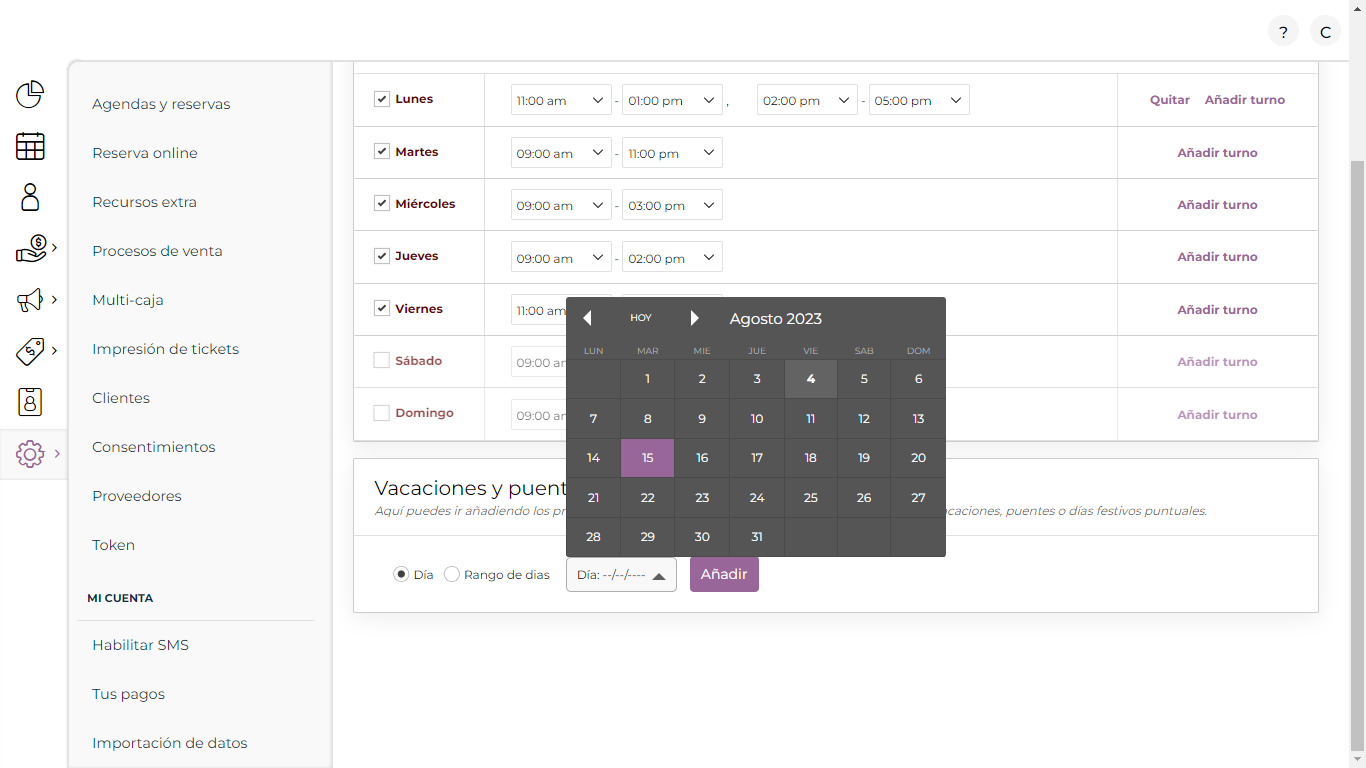This screenshot has width=1366, height=768.
Task: Check the Domingo checkbox
Action: pyautogui.click(x=381, y=413)
